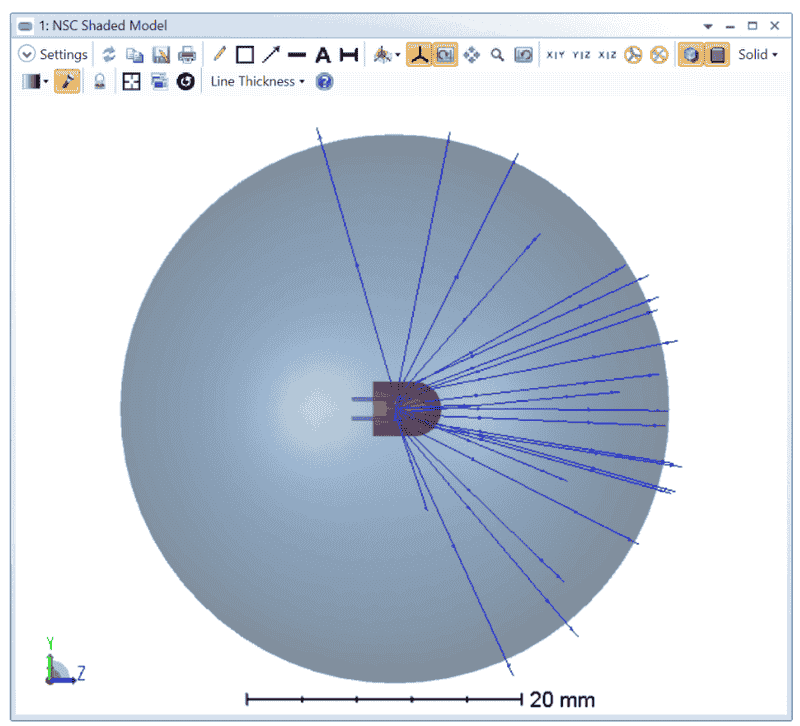Toggle the rotation mode button
This screenshot has height=726, width=800.
click(445, 55)
